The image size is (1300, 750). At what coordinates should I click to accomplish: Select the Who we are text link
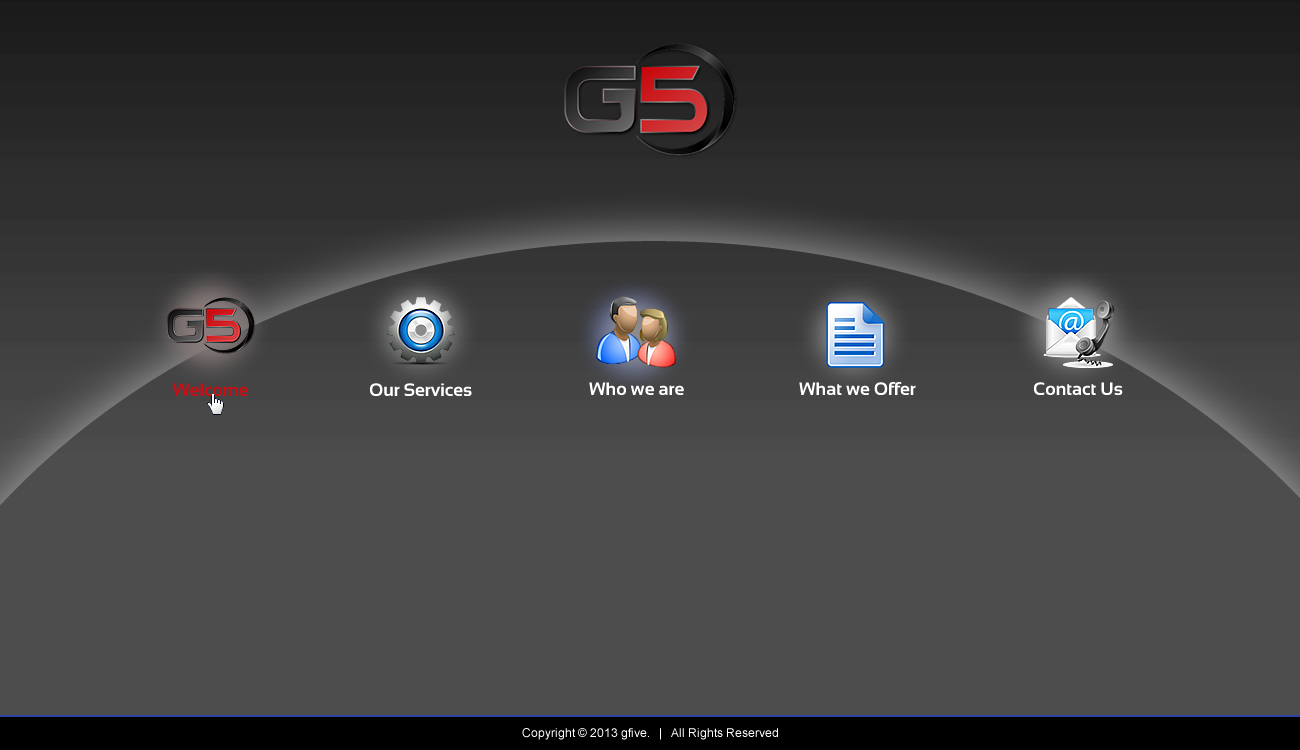pyautogui.click(x=636, y=389)
